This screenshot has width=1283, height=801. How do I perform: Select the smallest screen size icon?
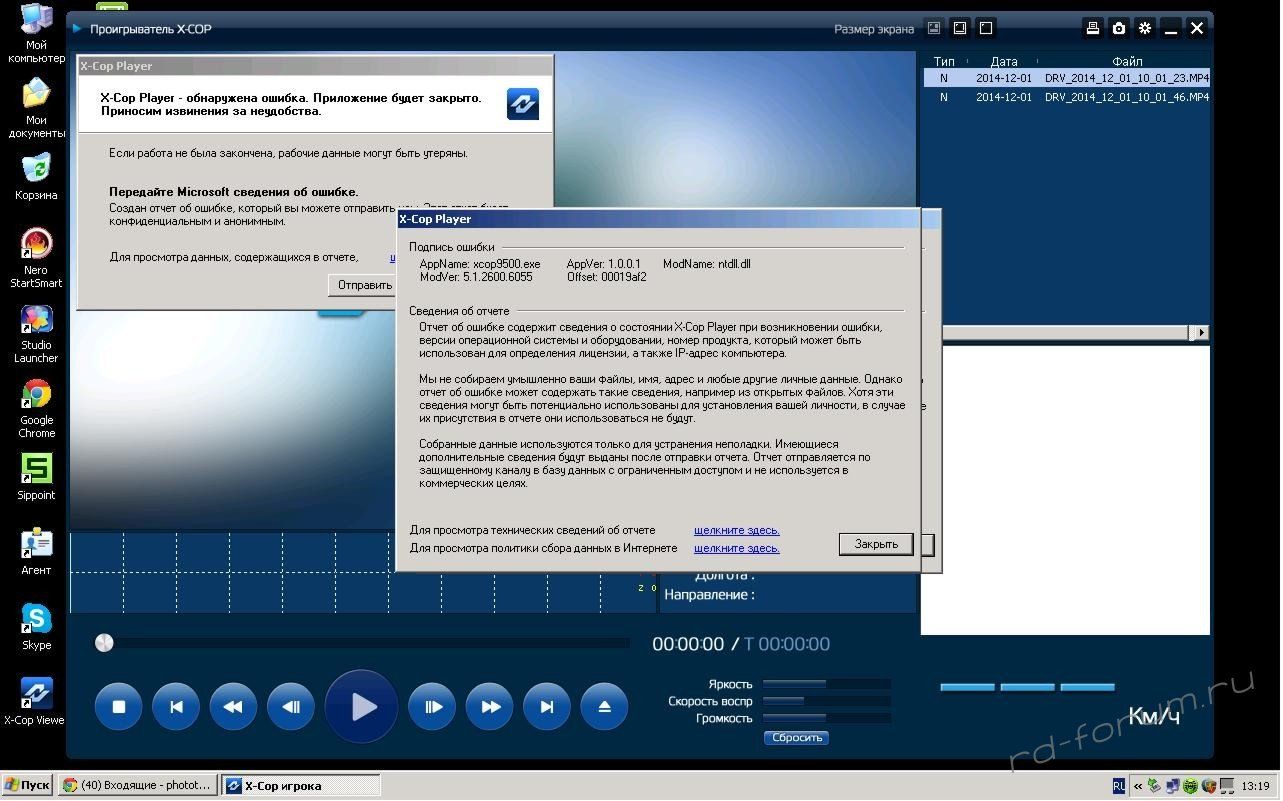coord(933,28)
